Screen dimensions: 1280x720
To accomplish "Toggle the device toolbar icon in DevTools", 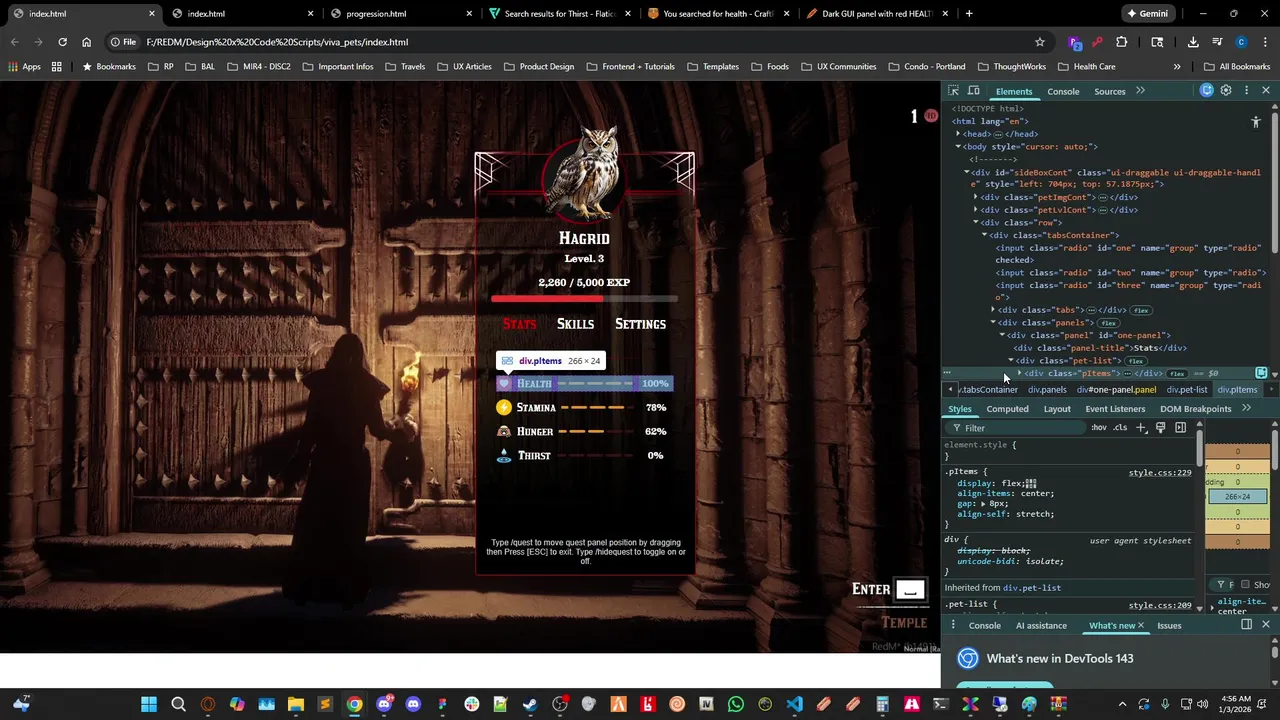I will 973,91.
